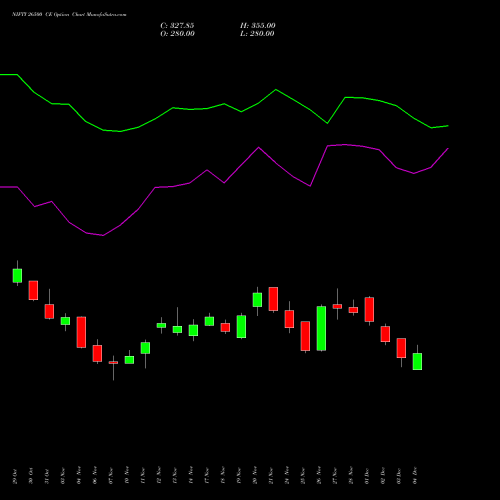Click the 14 Nov date label

(x=191, y=476)
